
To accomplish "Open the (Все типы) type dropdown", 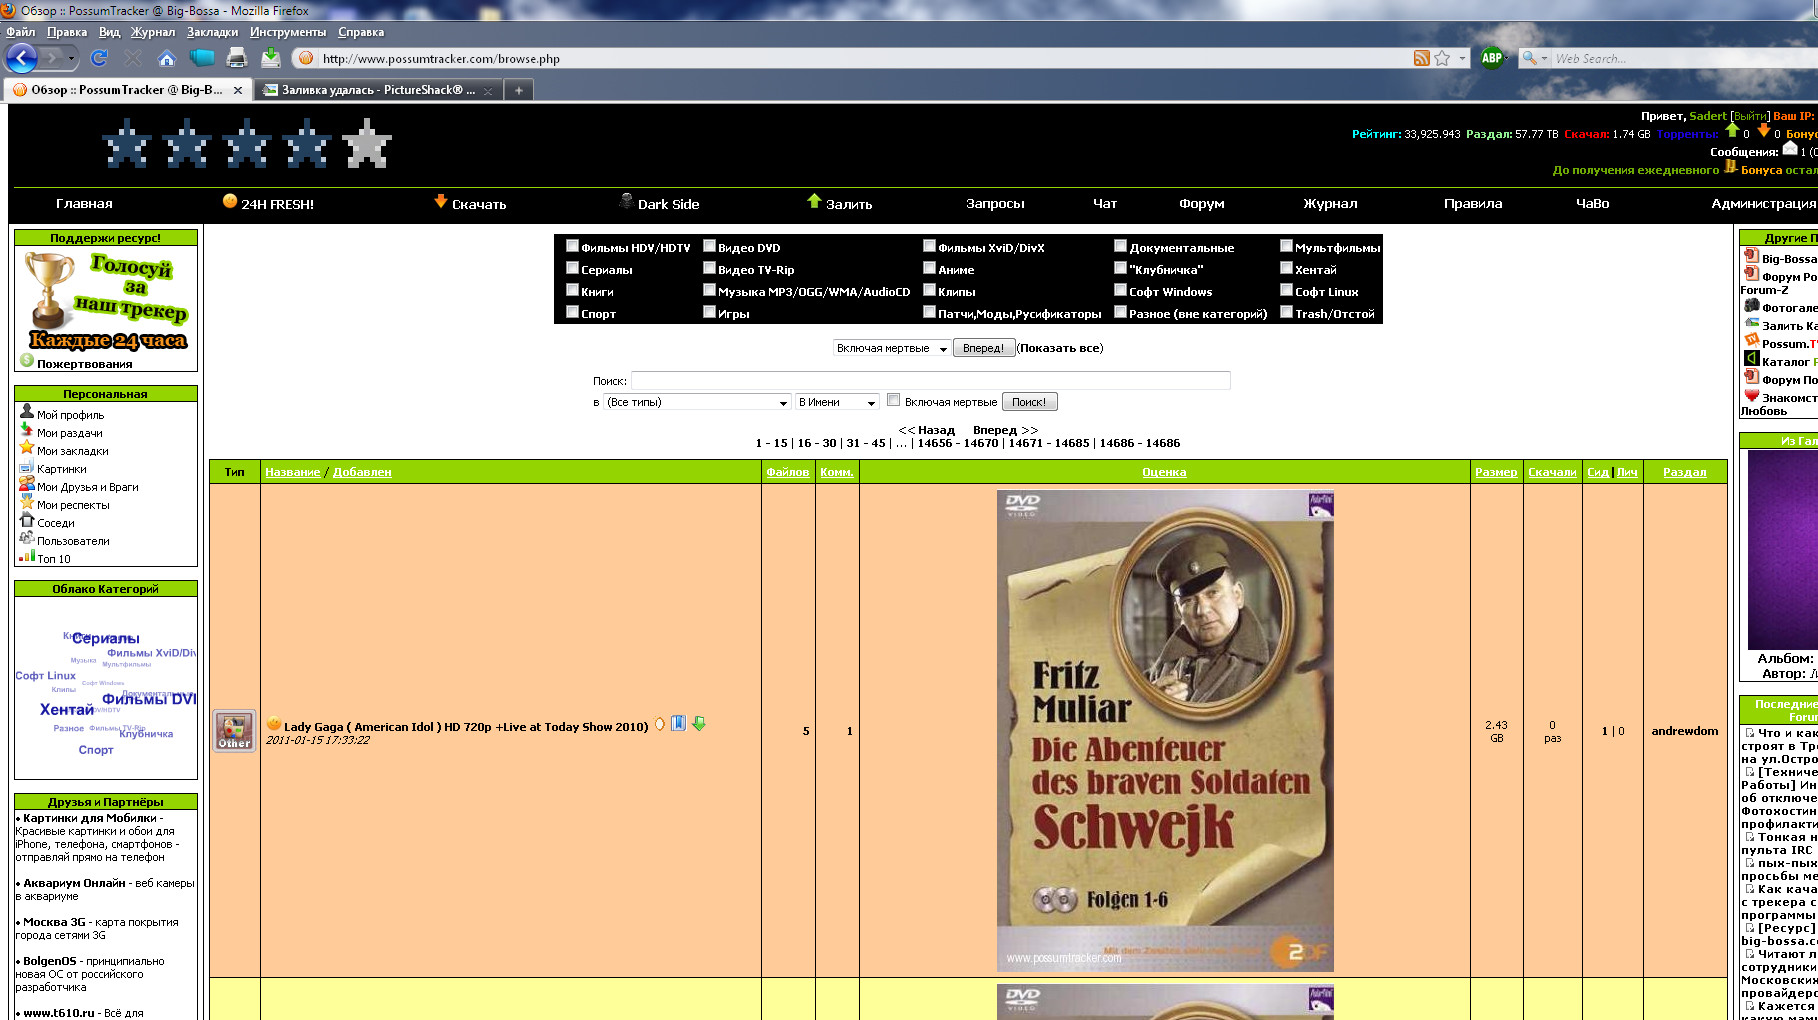I will pos(698,402).
